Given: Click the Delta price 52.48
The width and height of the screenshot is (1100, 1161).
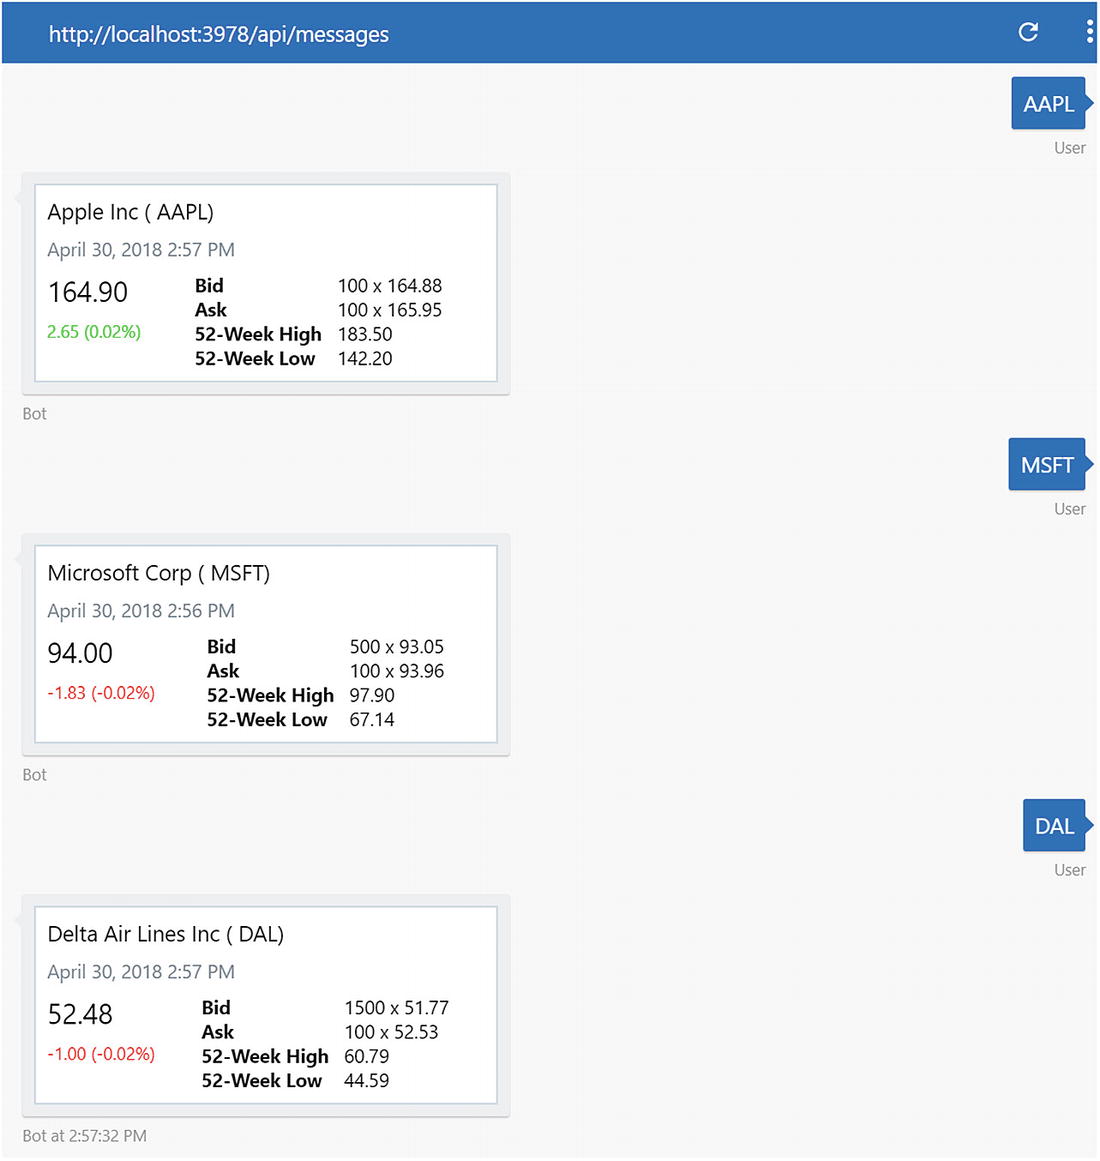Looking at the screenshot, I should coord(80,1014).
